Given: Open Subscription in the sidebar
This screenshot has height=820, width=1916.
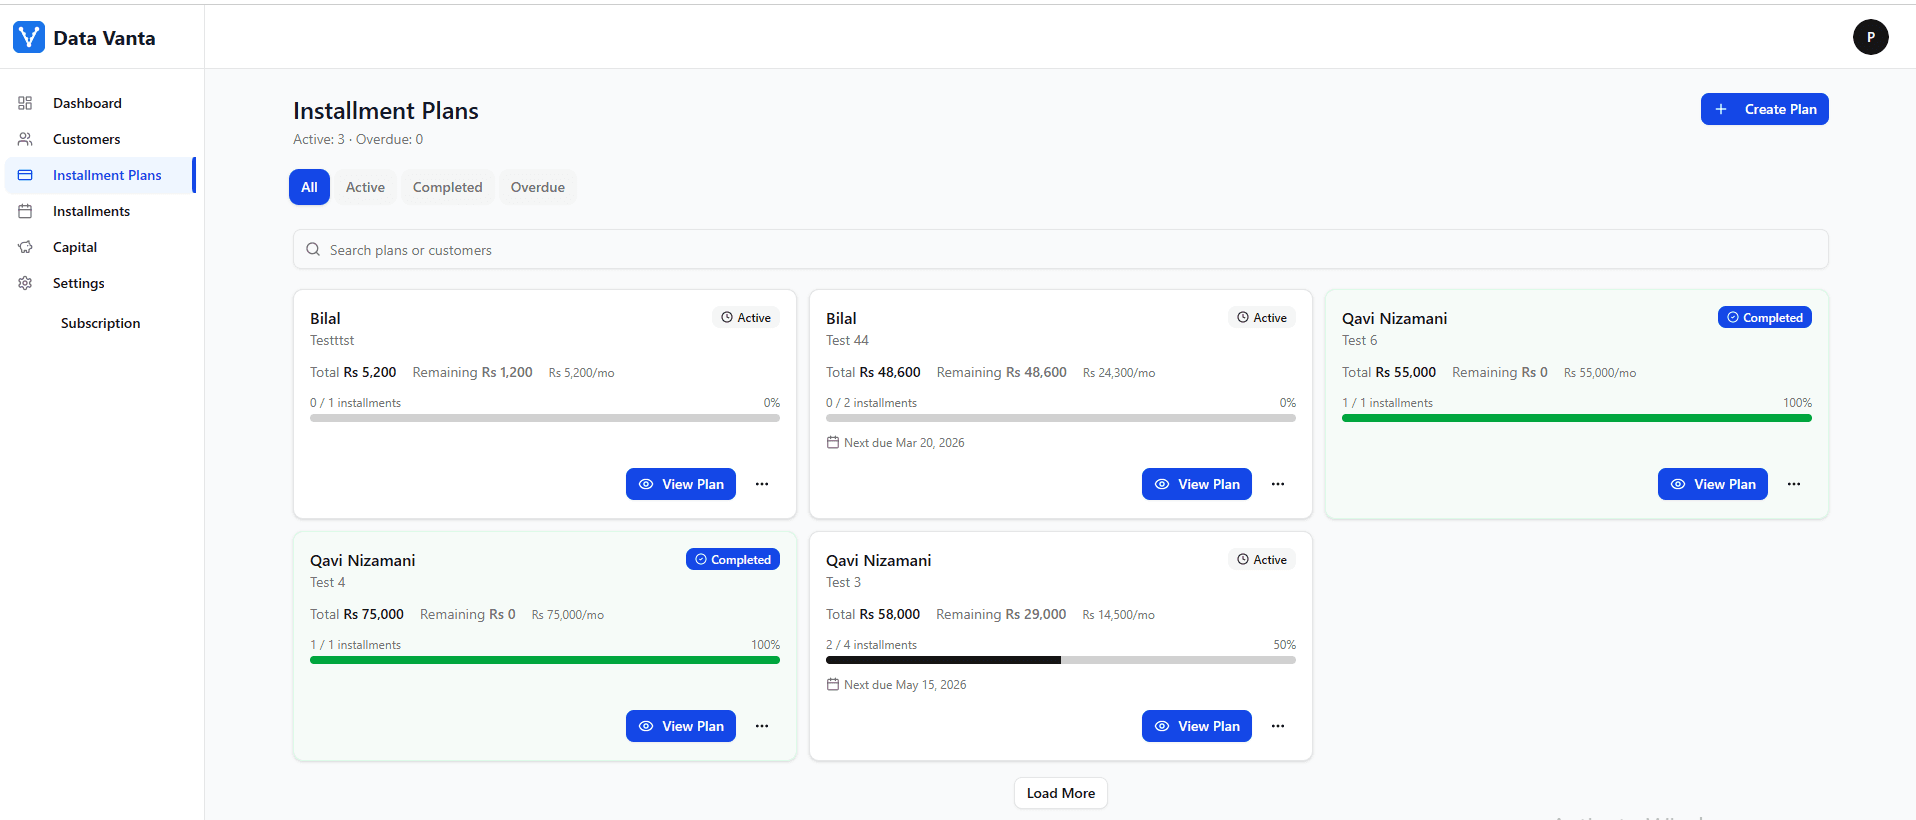Looking at the screenshot, I should 100,323.
